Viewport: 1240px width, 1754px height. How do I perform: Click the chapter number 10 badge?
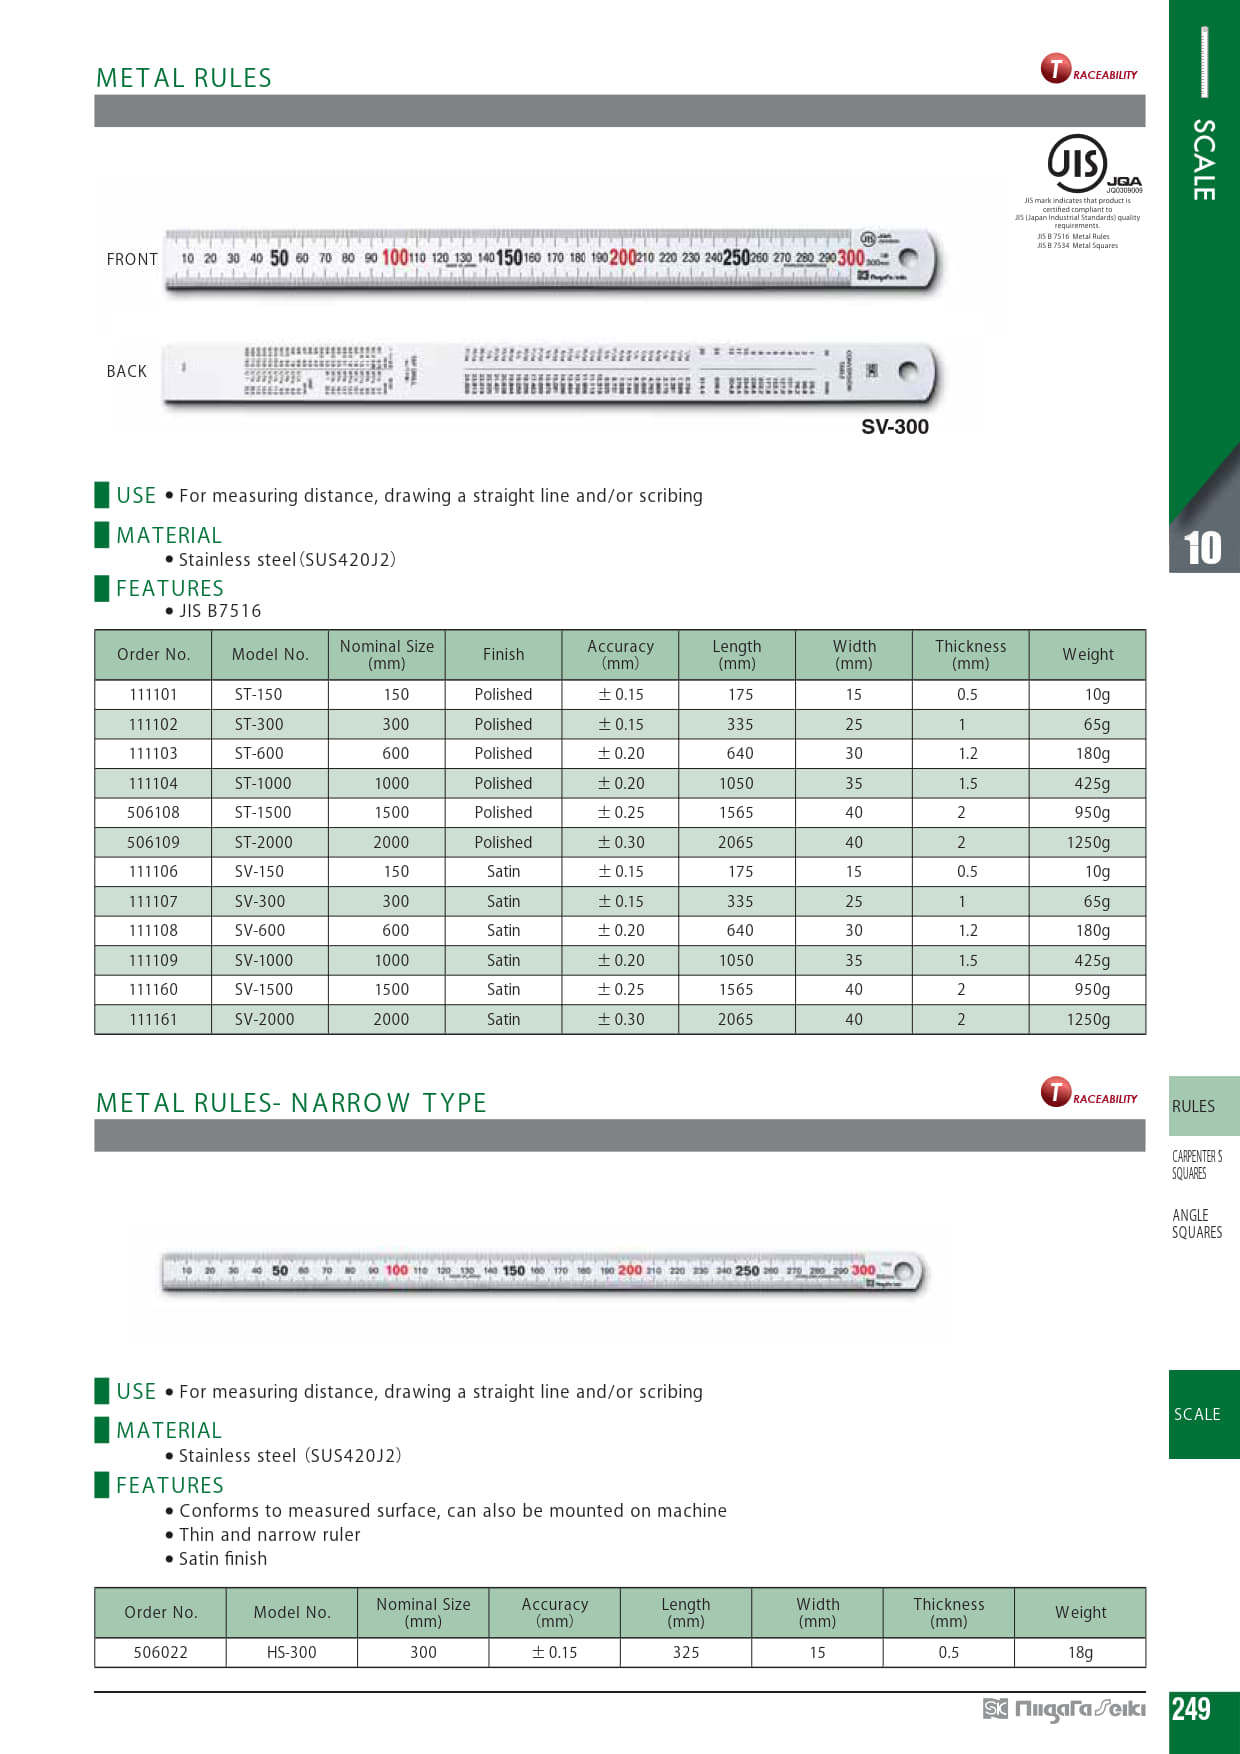[x=1202, y=548]
